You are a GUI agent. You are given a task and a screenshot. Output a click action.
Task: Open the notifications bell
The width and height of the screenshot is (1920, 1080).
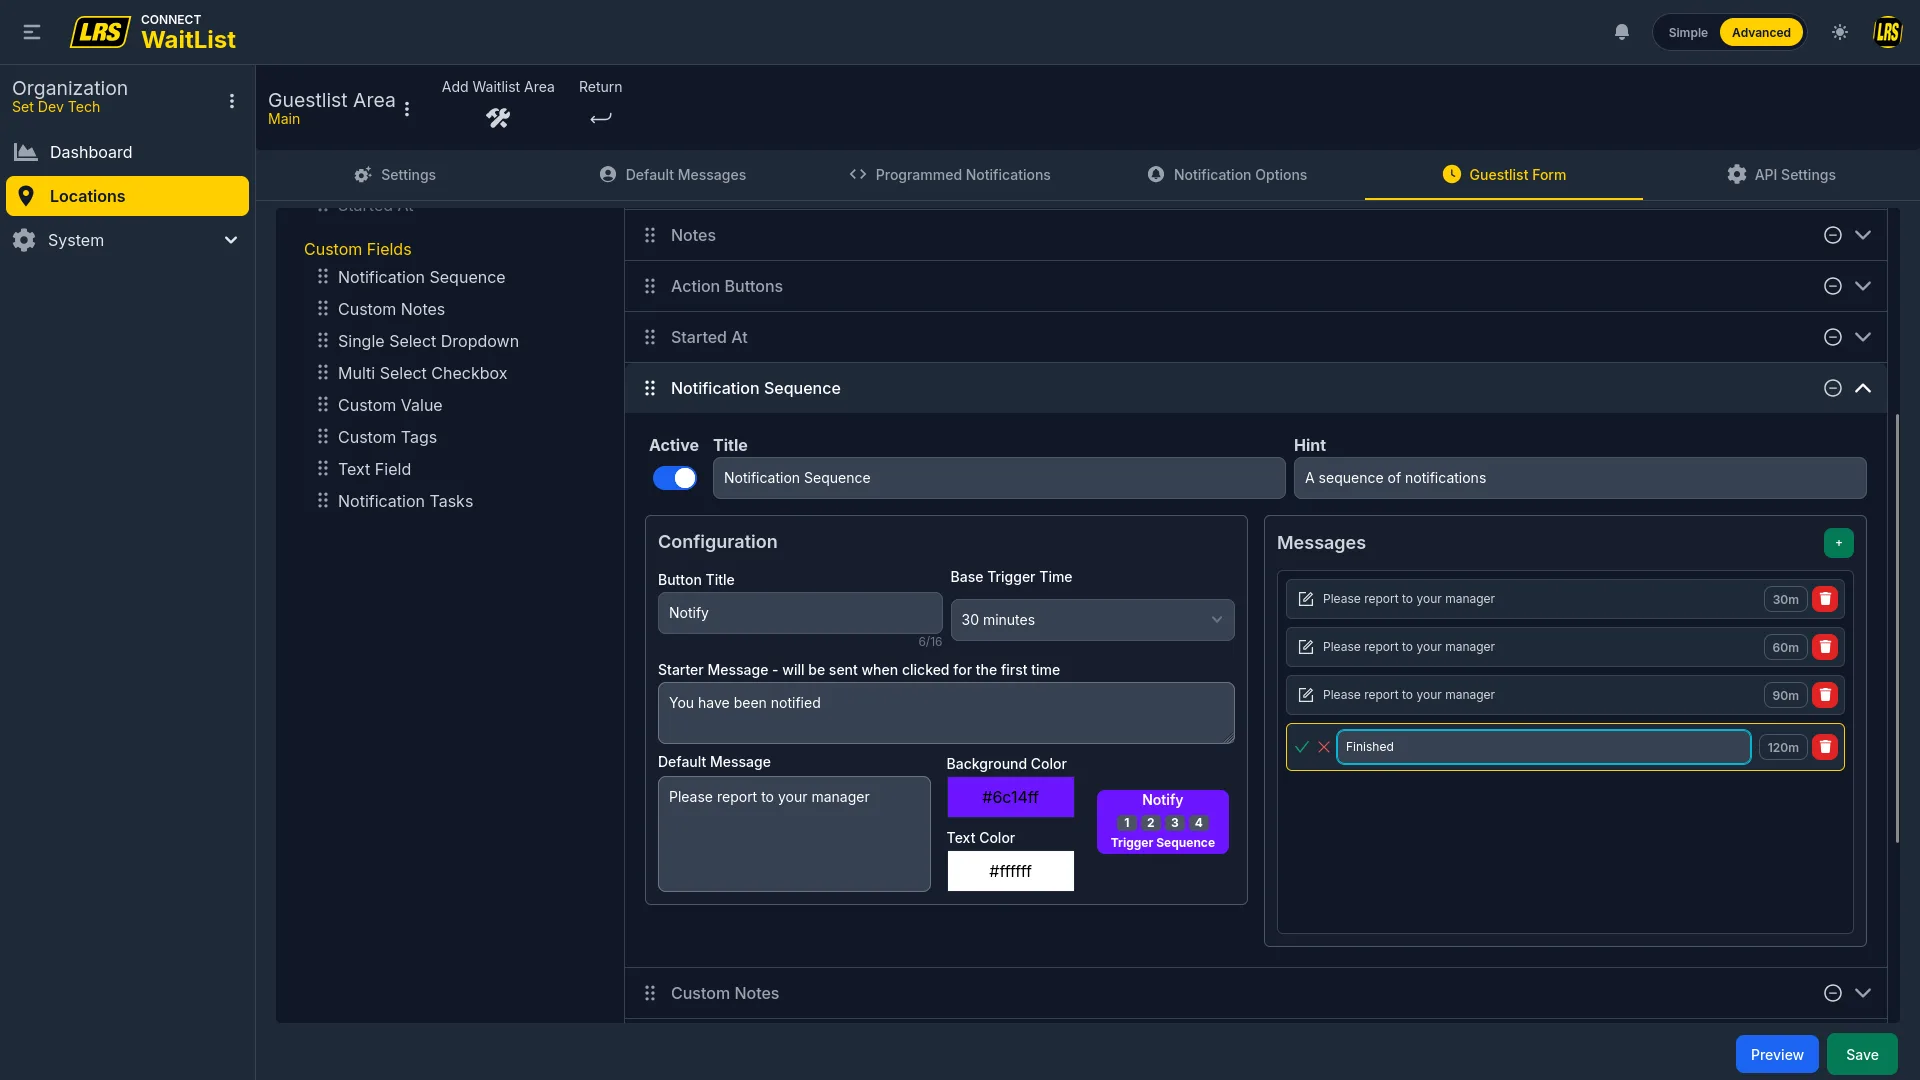pyautogui.click(x=1622, y=32)
